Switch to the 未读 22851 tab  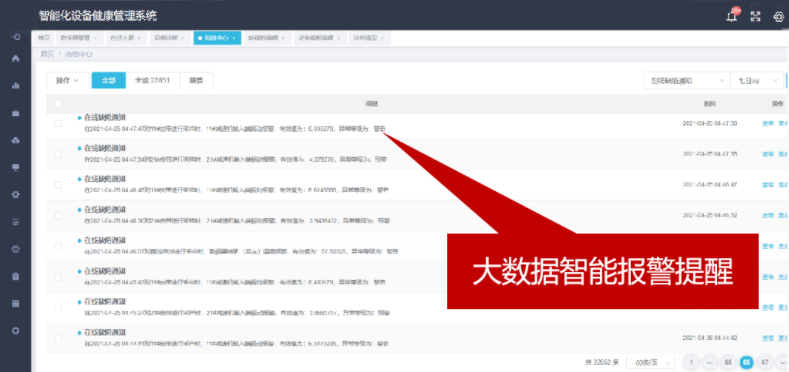(152, 81)
